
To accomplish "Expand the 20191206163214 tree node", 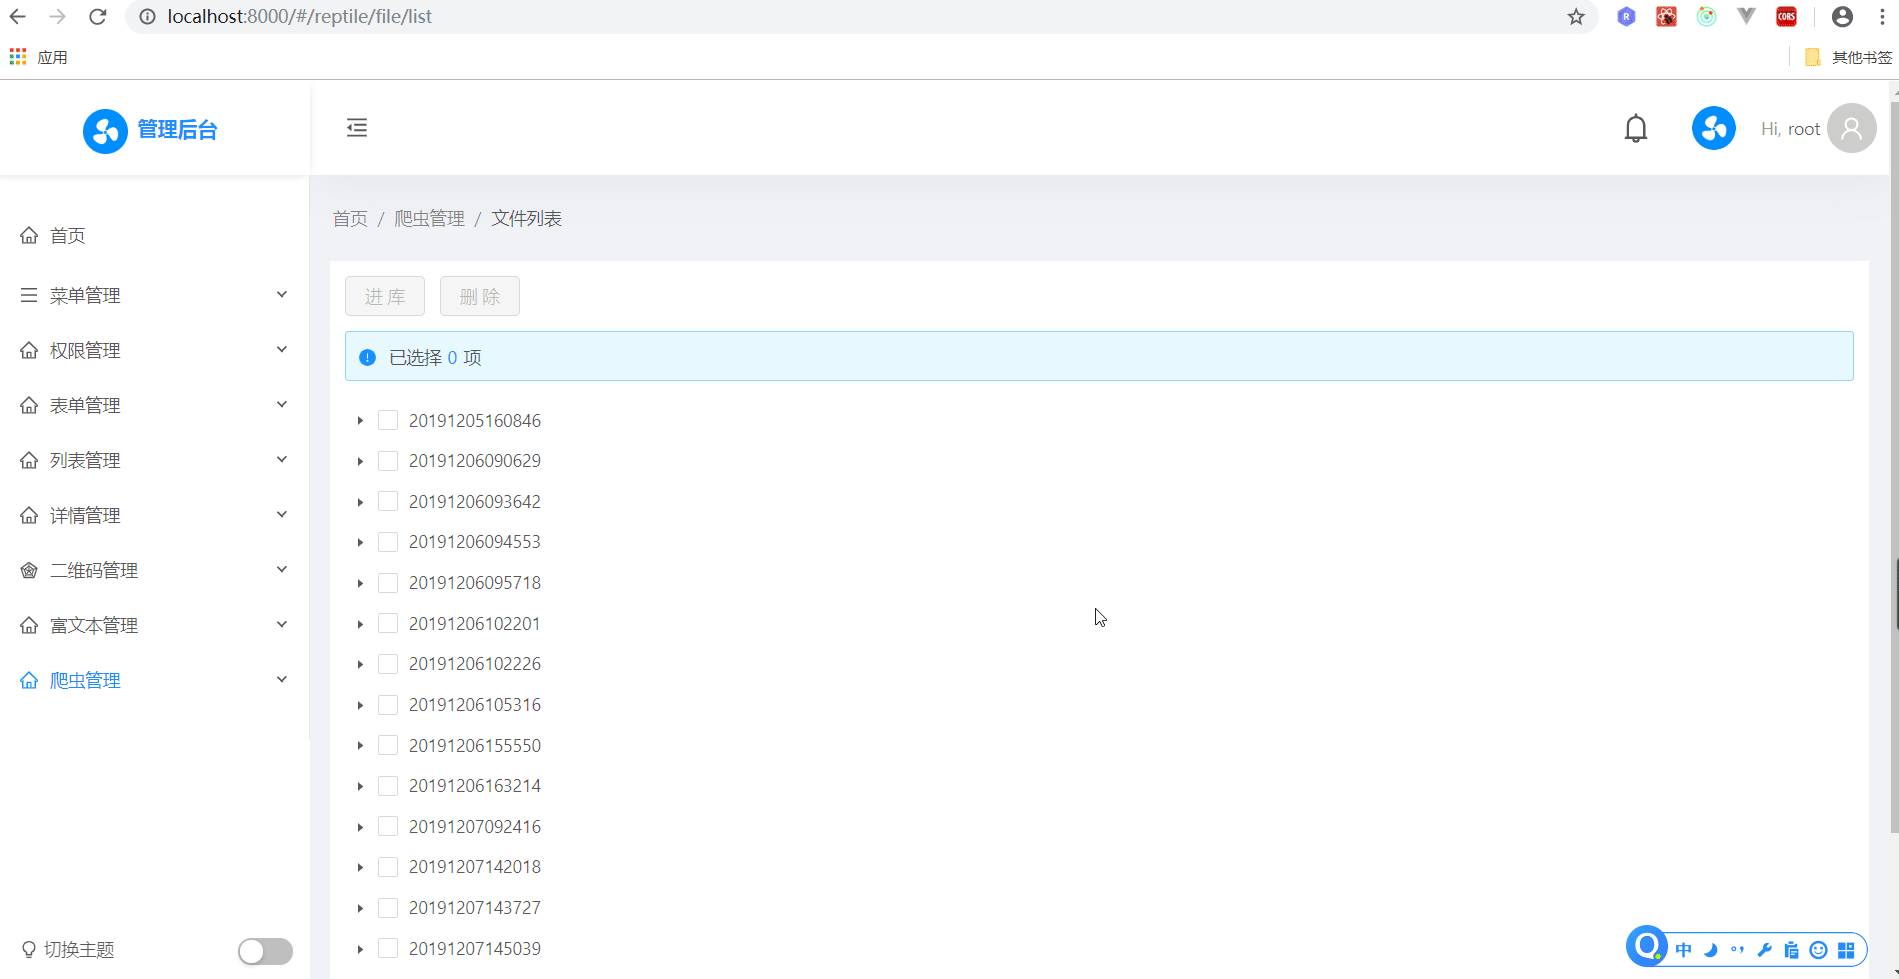I will coord(360,786).
